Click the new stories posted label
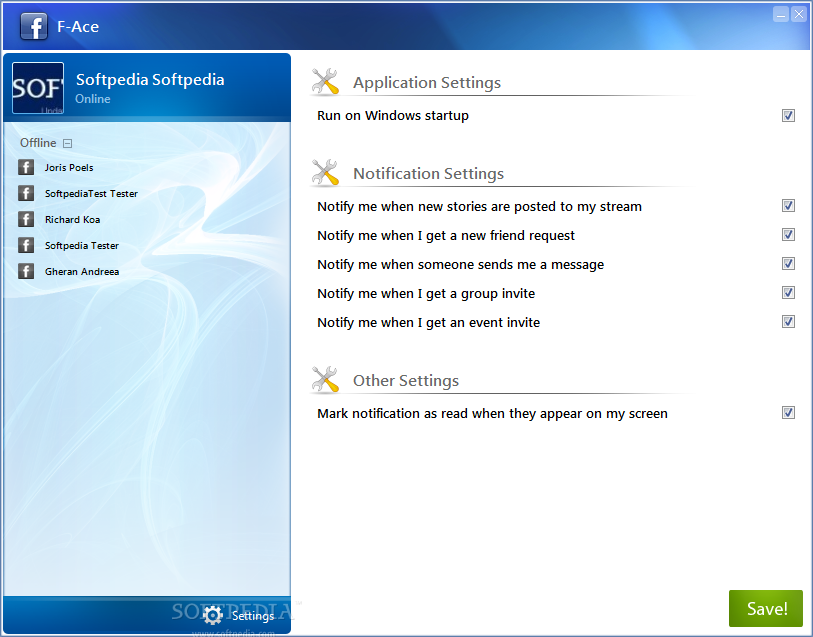The width and height of the screenshot is (813, 637). pos(480,207)
